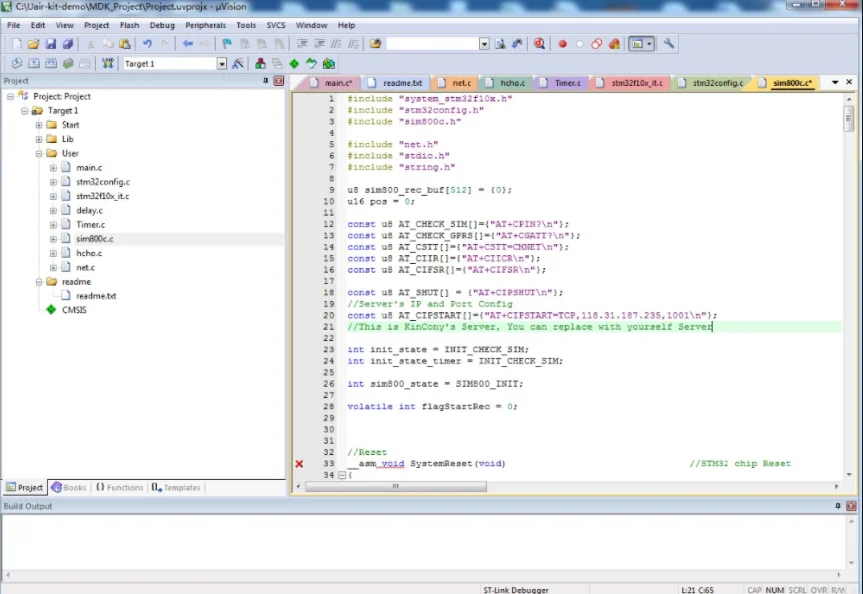This screenshot has width=863, height=594.
Task: Click the find text input field
Action: [431, 44]
